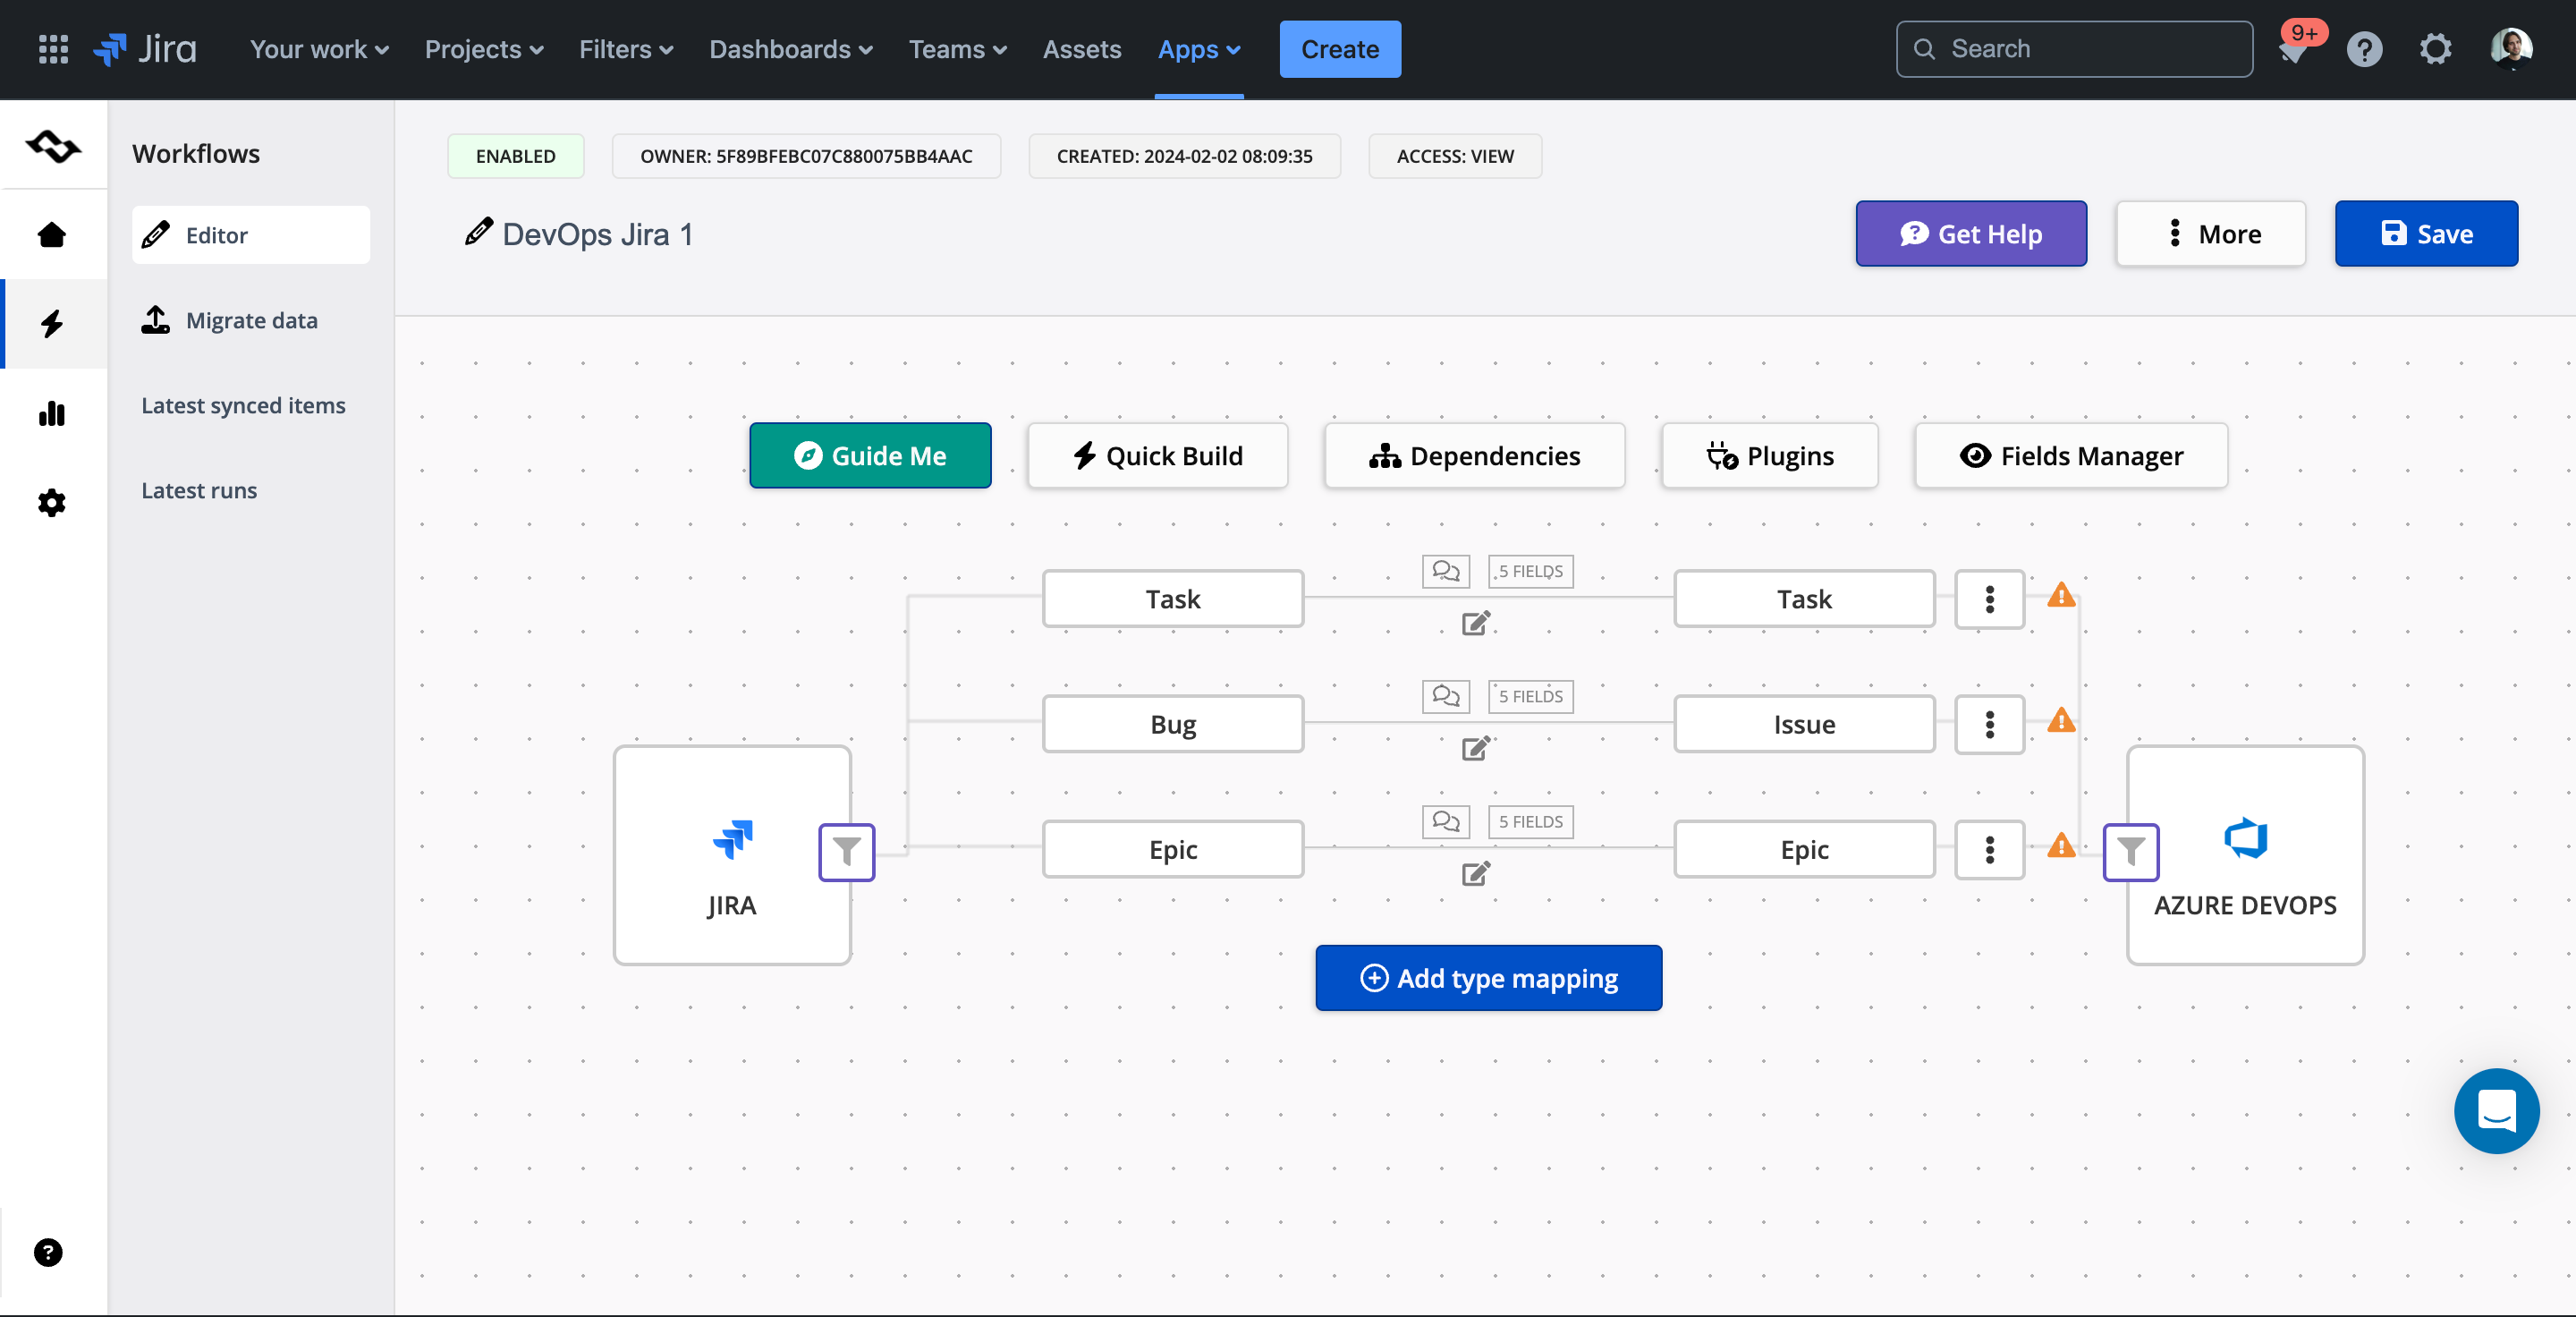Open the user profile avatar menu
Screen dimensions: 2576x1317
coord(2511,50)
